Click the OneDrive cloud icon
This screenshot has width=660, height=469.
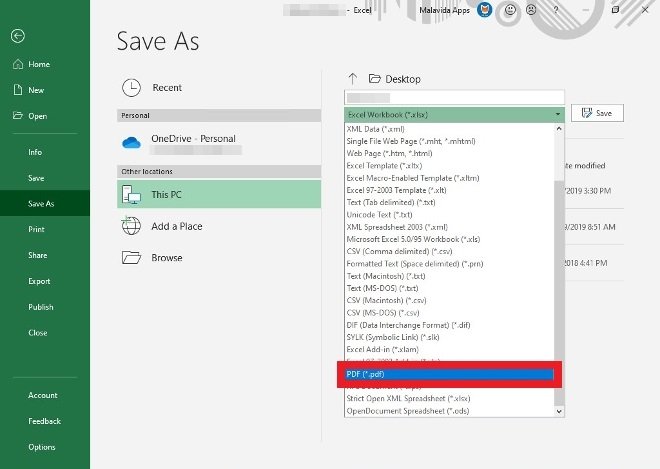131,143
